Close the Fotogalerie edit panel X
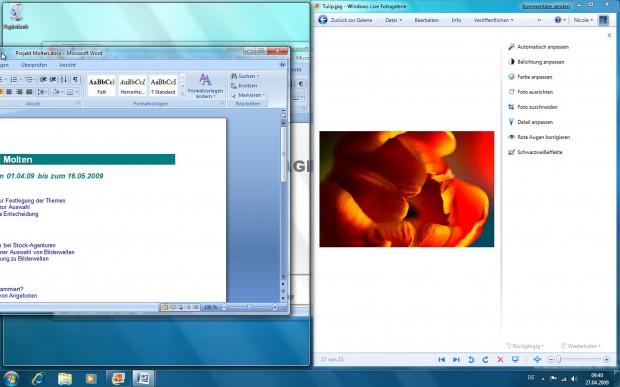This screenshot has height=387, width=620. [x=609, y=36]
